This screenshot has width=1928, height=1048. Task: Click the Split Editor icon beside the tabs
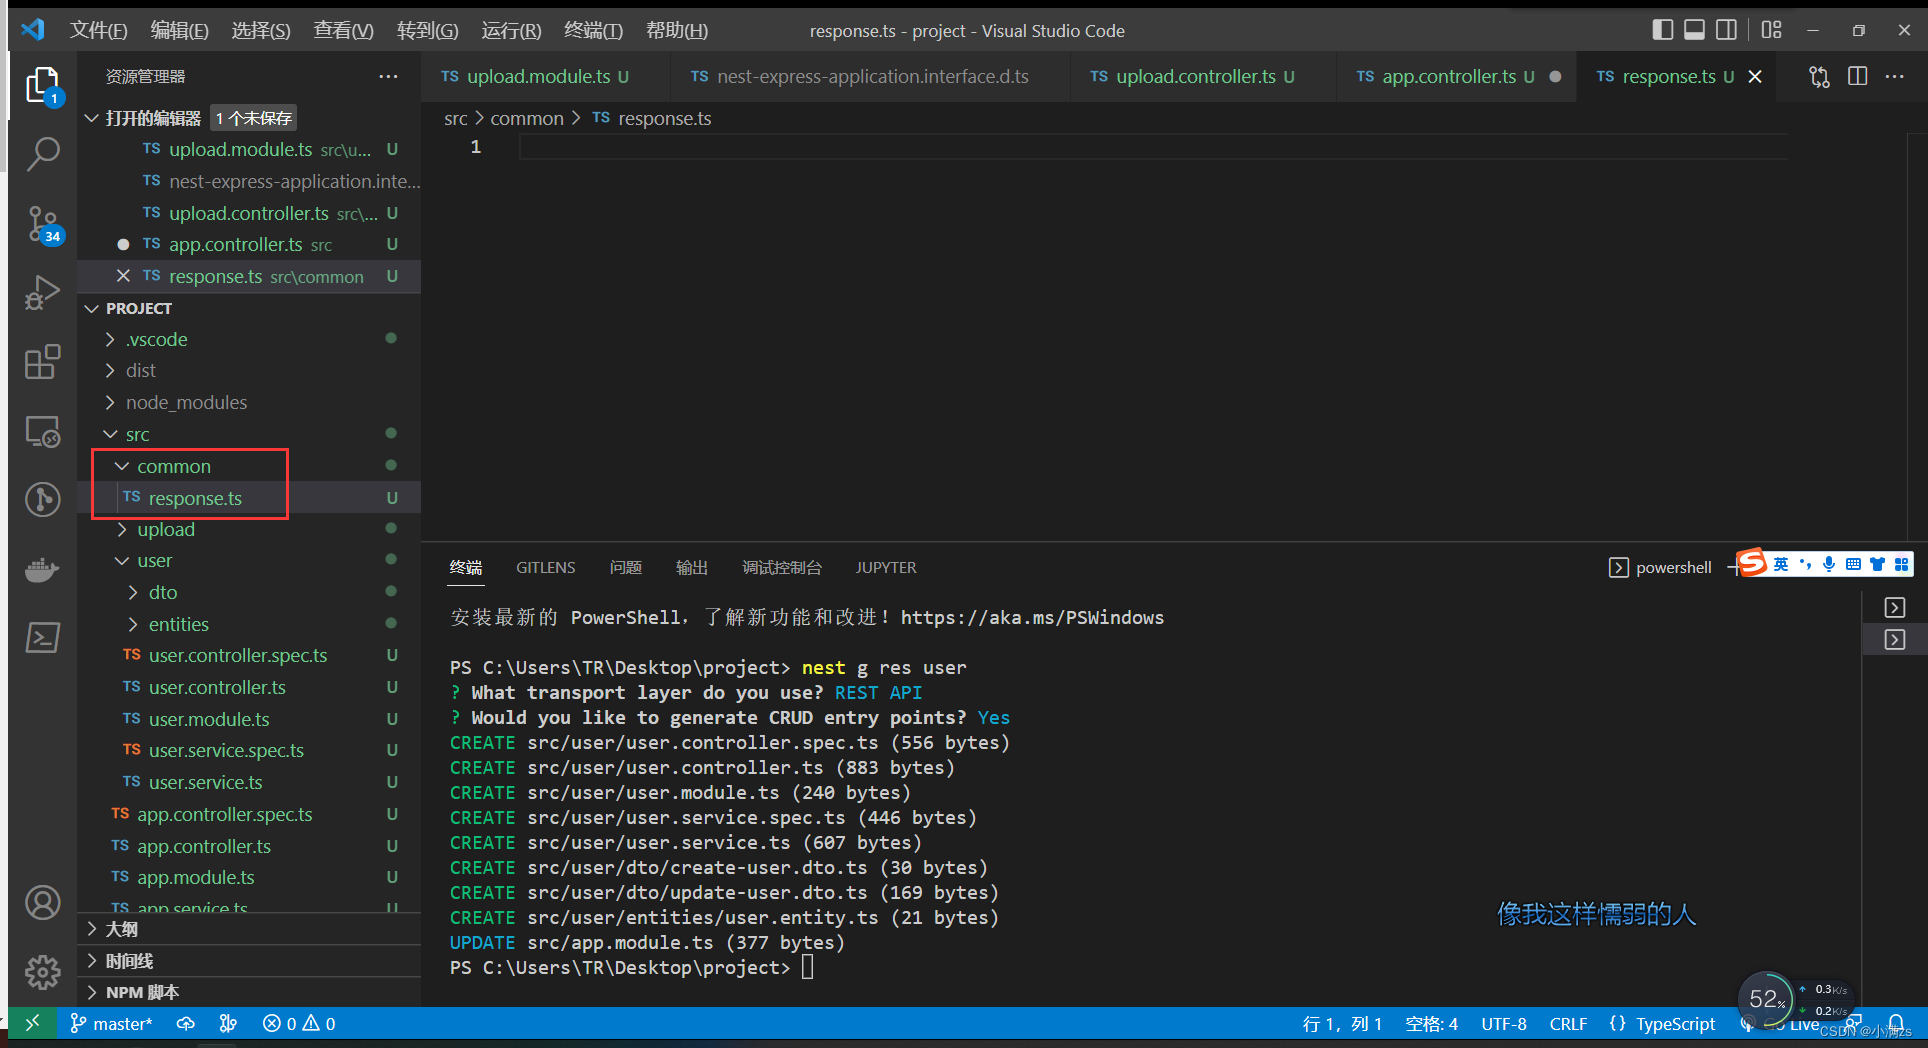pos(1857,76)
